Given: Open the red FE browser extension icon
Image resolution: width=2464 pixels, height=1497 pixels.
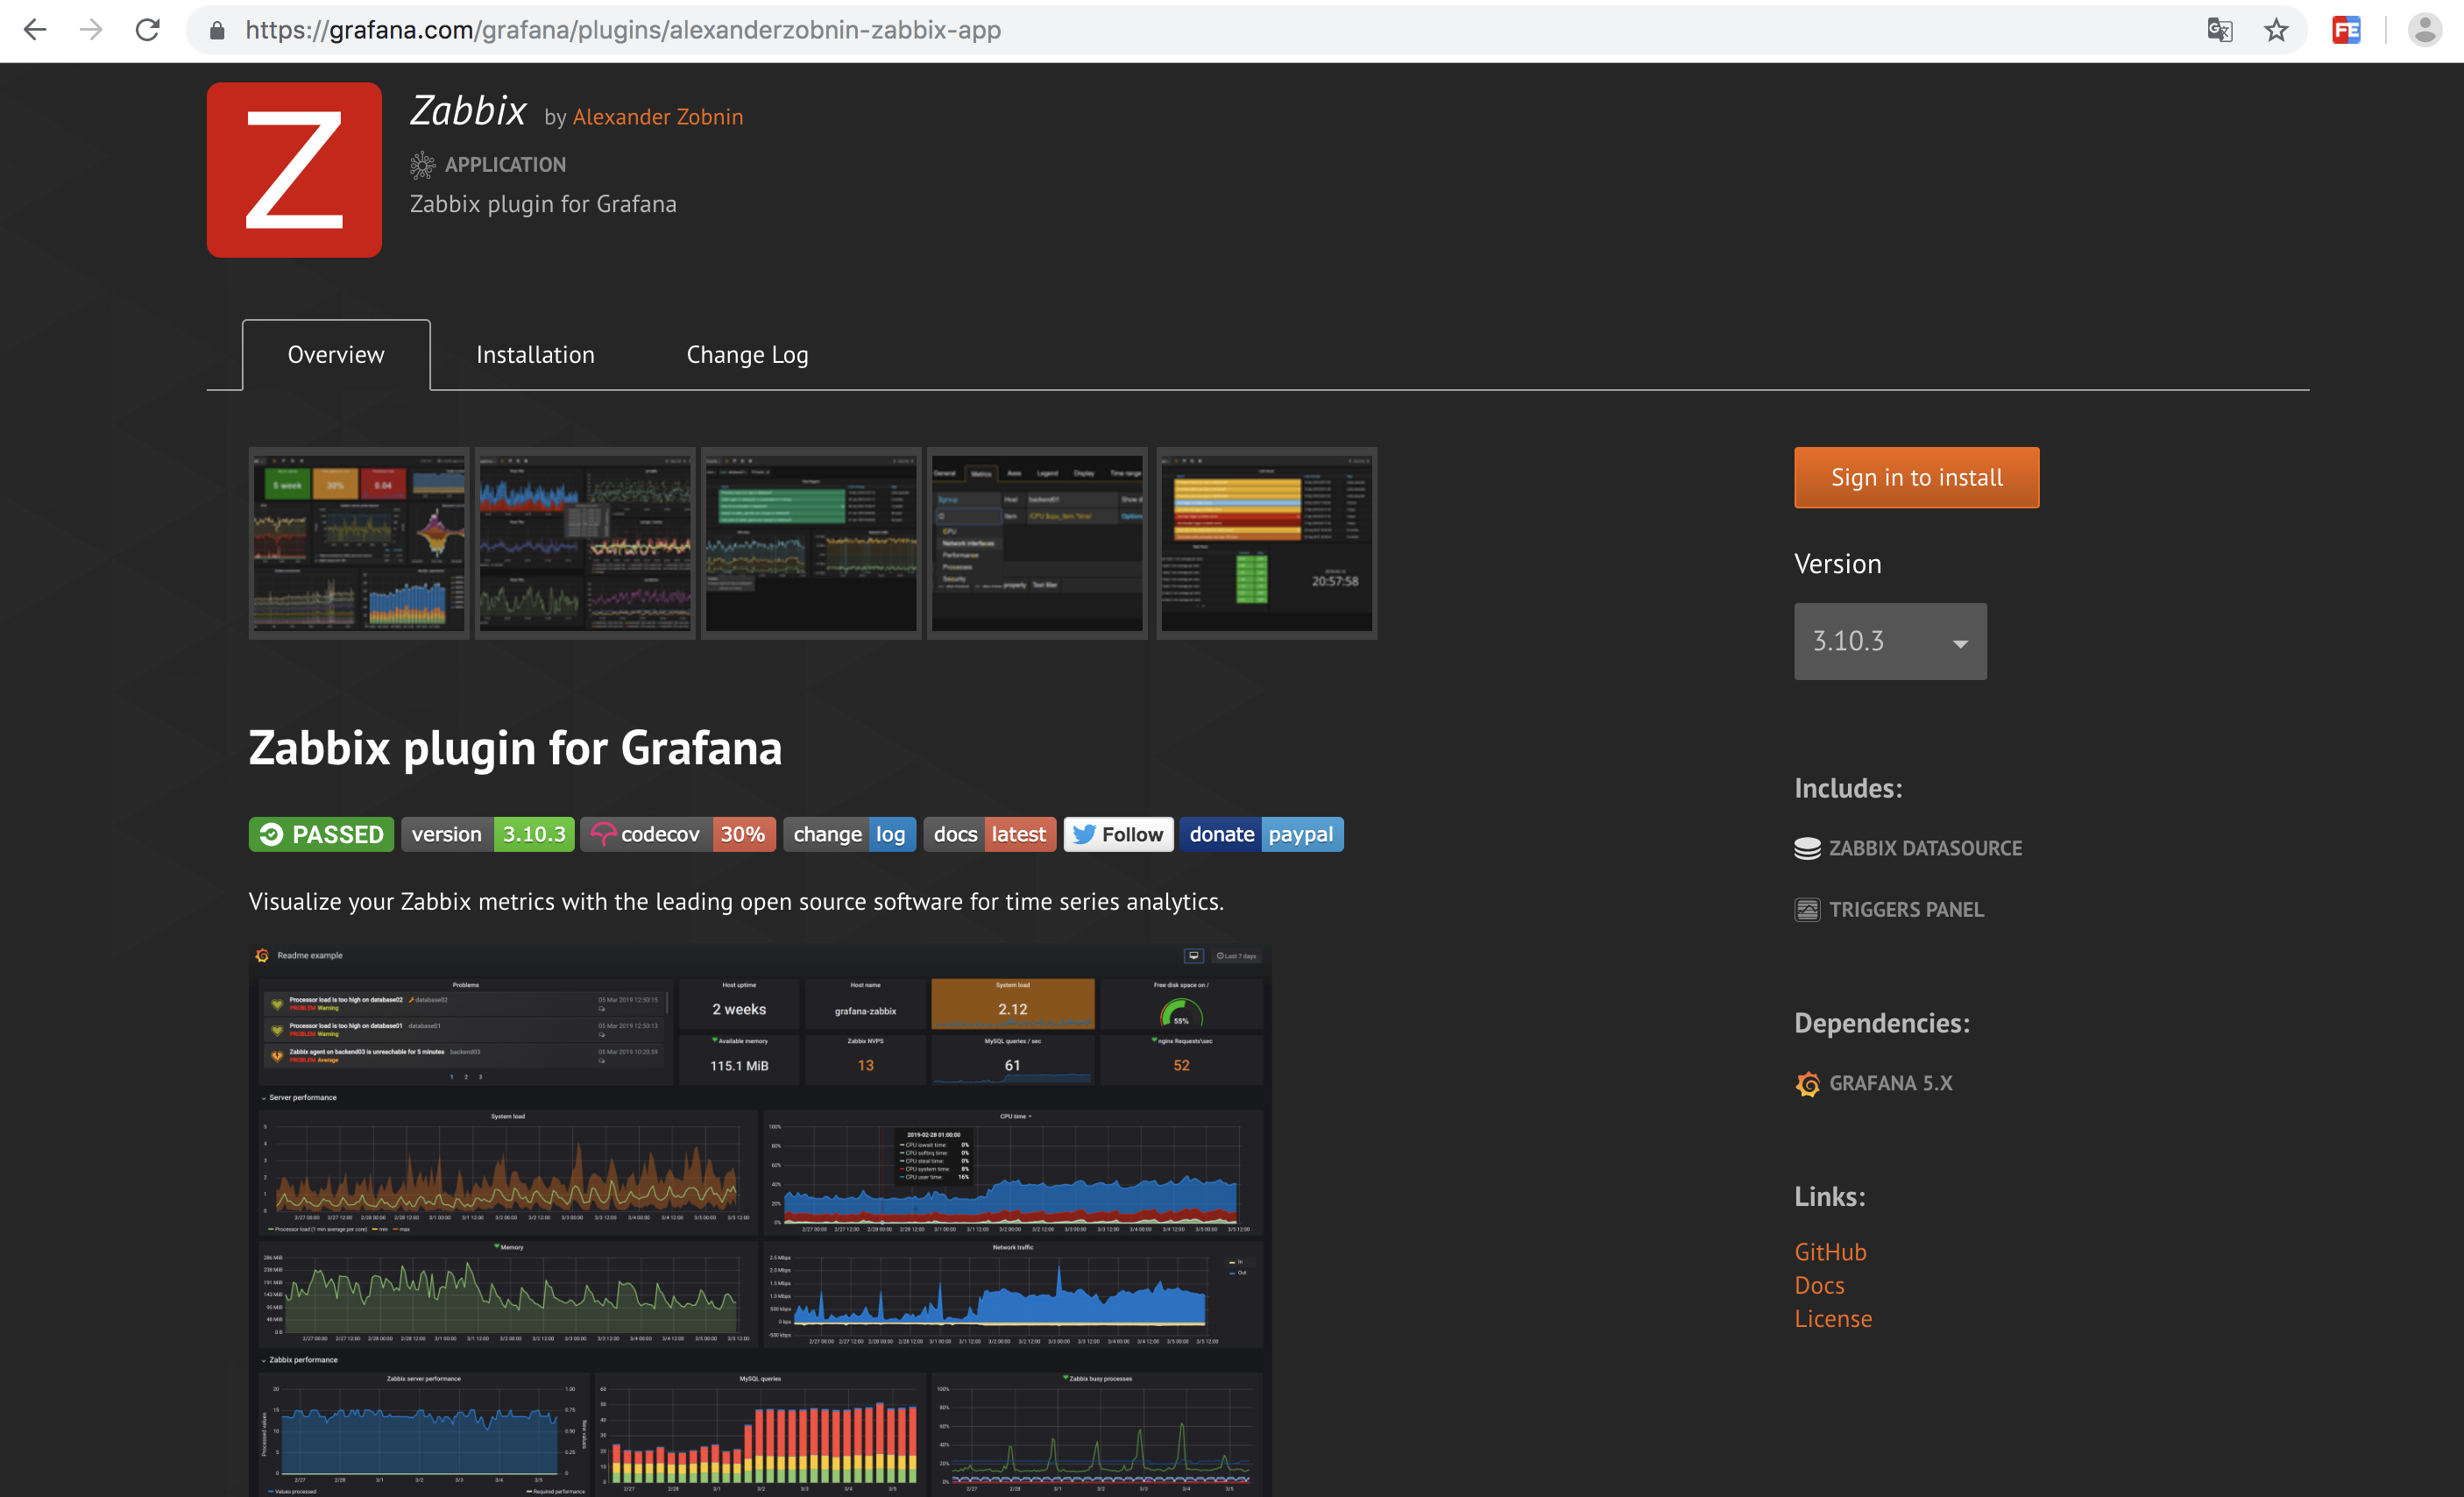Looking at the screenshot, I should tap(2346, 31).
